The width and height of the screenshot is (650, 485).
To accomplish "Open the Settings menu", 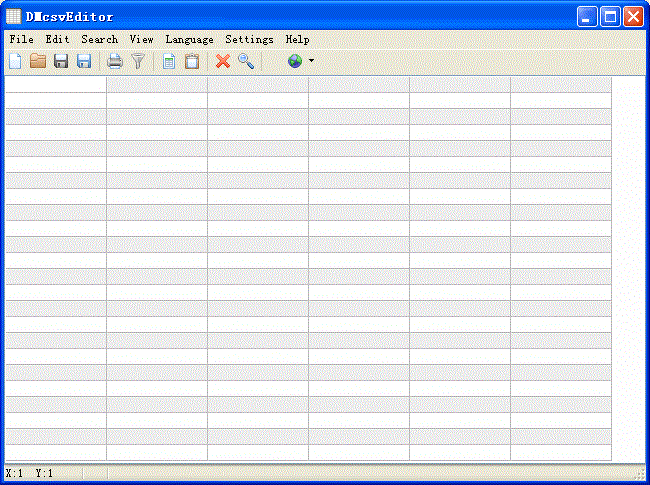I will point(250,39).
